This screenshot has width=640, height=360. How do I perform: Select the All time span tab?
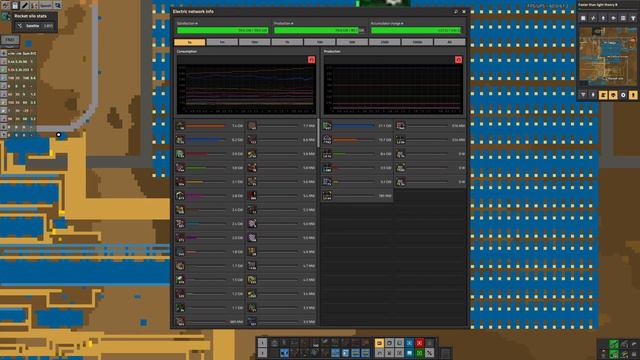point(449,42)
